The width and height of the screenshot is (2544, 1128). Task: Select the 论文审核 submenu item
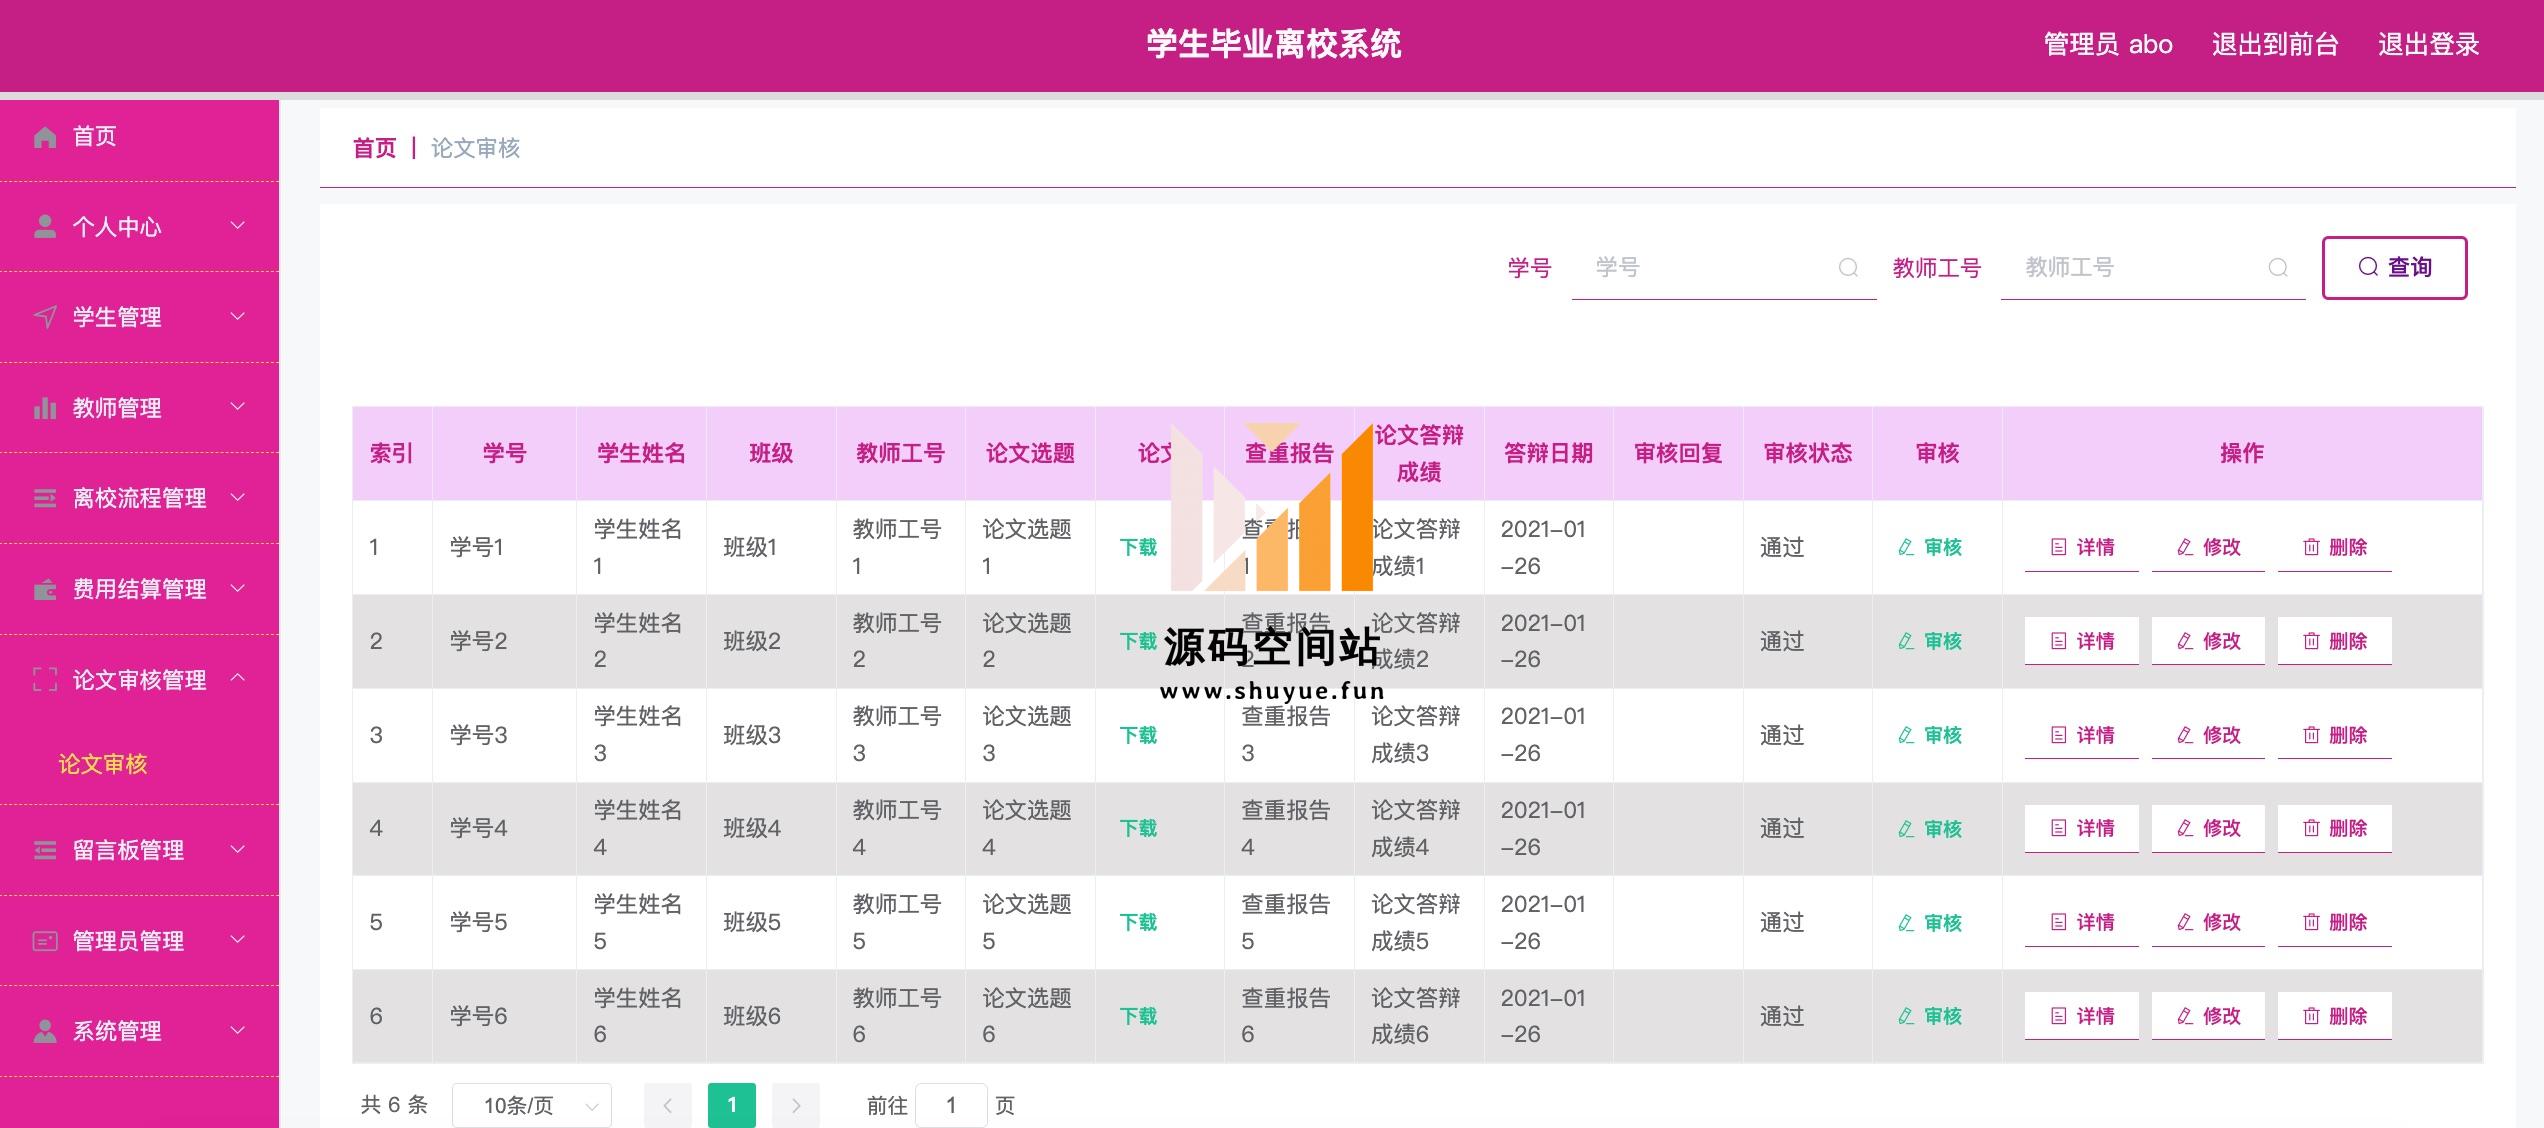click(103, 764)
